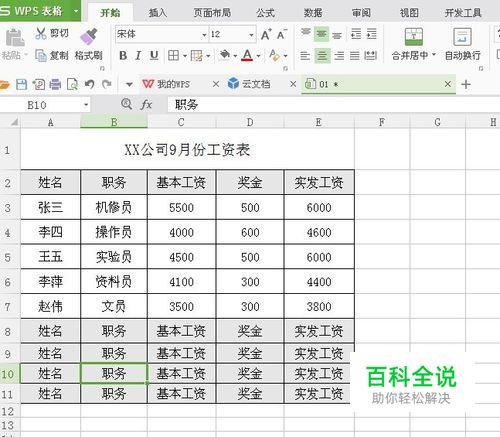Click the title cell XX公司9月份工资表
This screenshot has width=500, height=437.
coord(187,150)
